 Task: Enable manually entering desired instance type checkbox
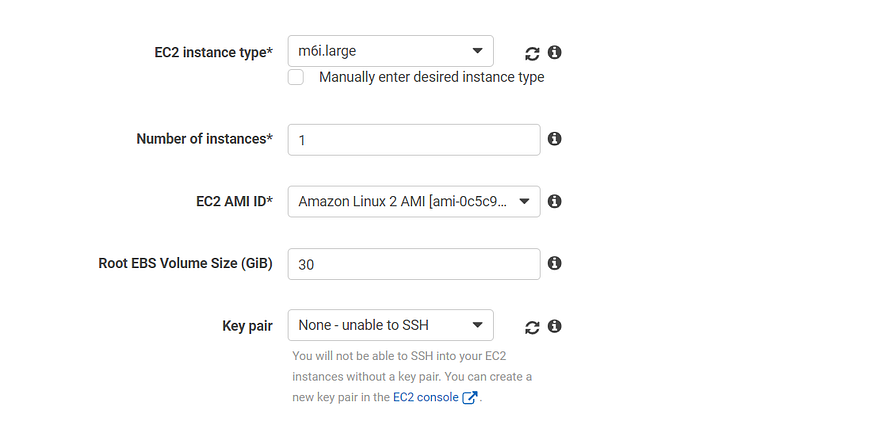click(x=296, y=77)
